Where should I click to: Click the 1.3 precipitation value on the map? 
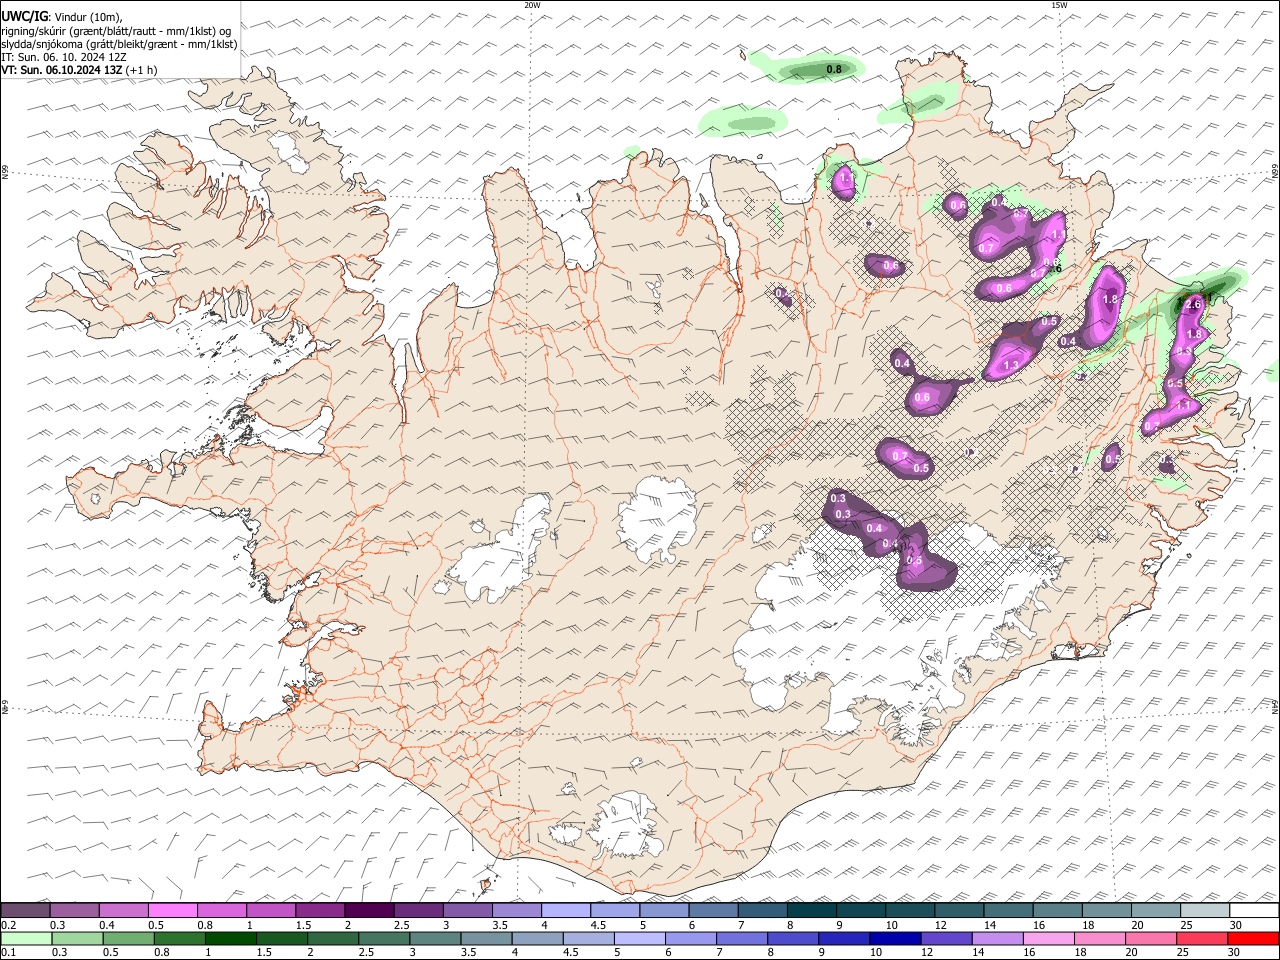[x=1011, y=365]
